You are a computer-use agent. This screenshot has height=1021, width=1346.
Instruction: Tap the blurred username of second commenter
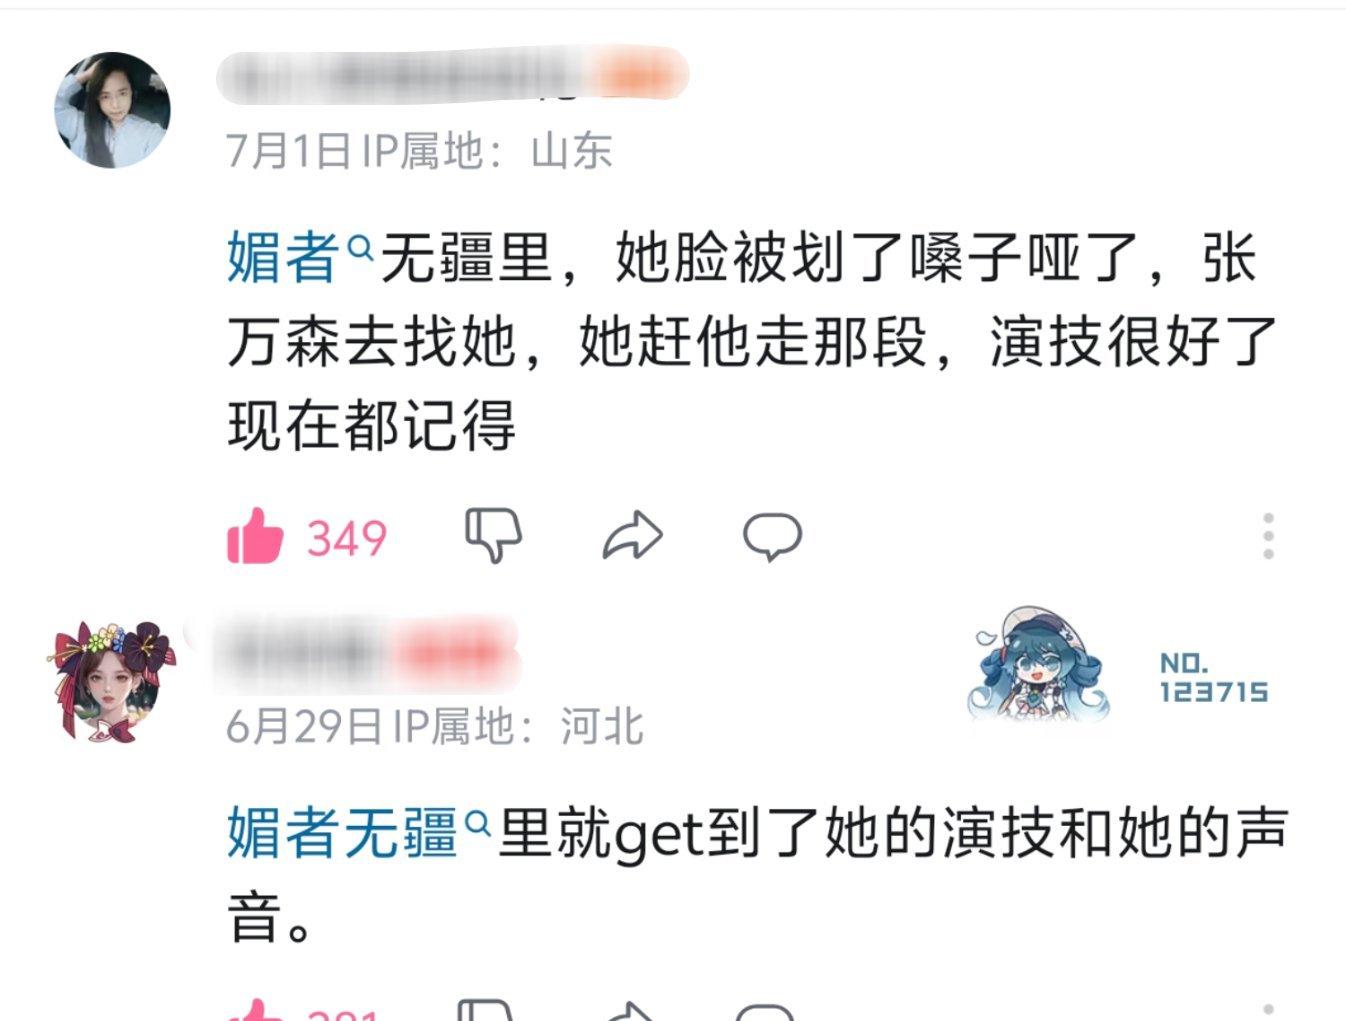click(x=367, y=654)
